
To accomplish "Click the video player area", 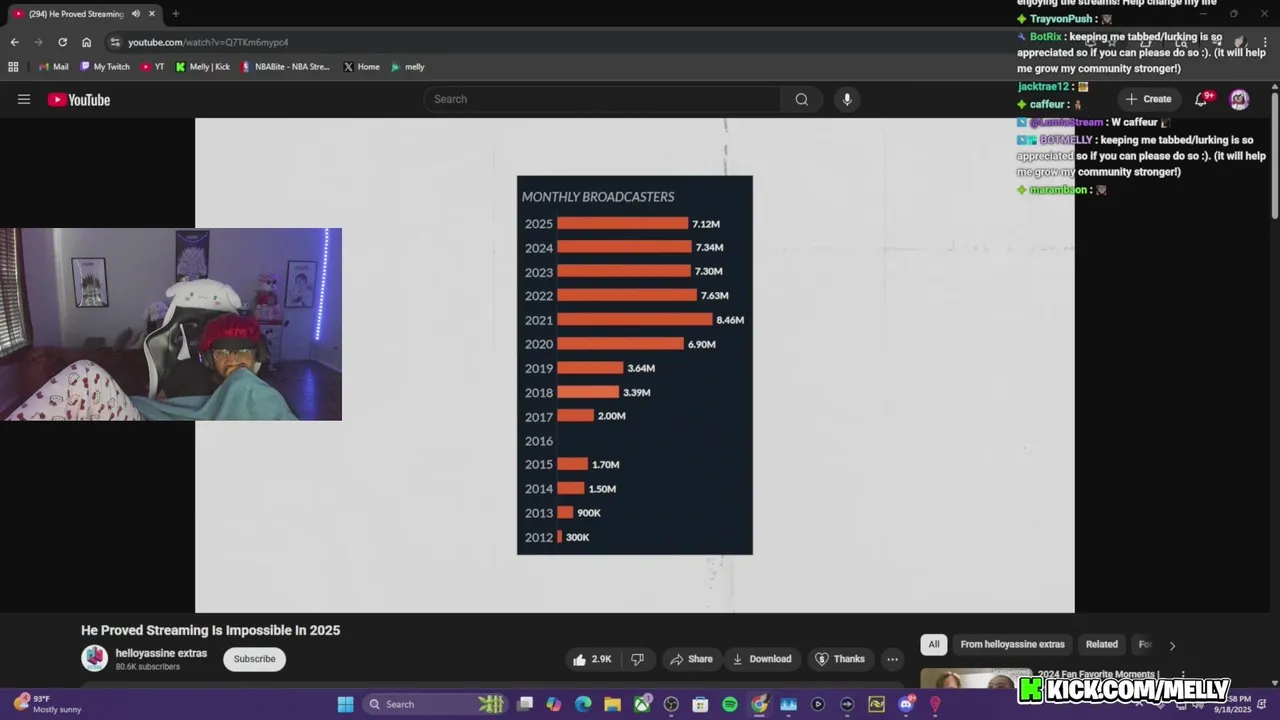I will pyautogui.click(x=634, y=365).
